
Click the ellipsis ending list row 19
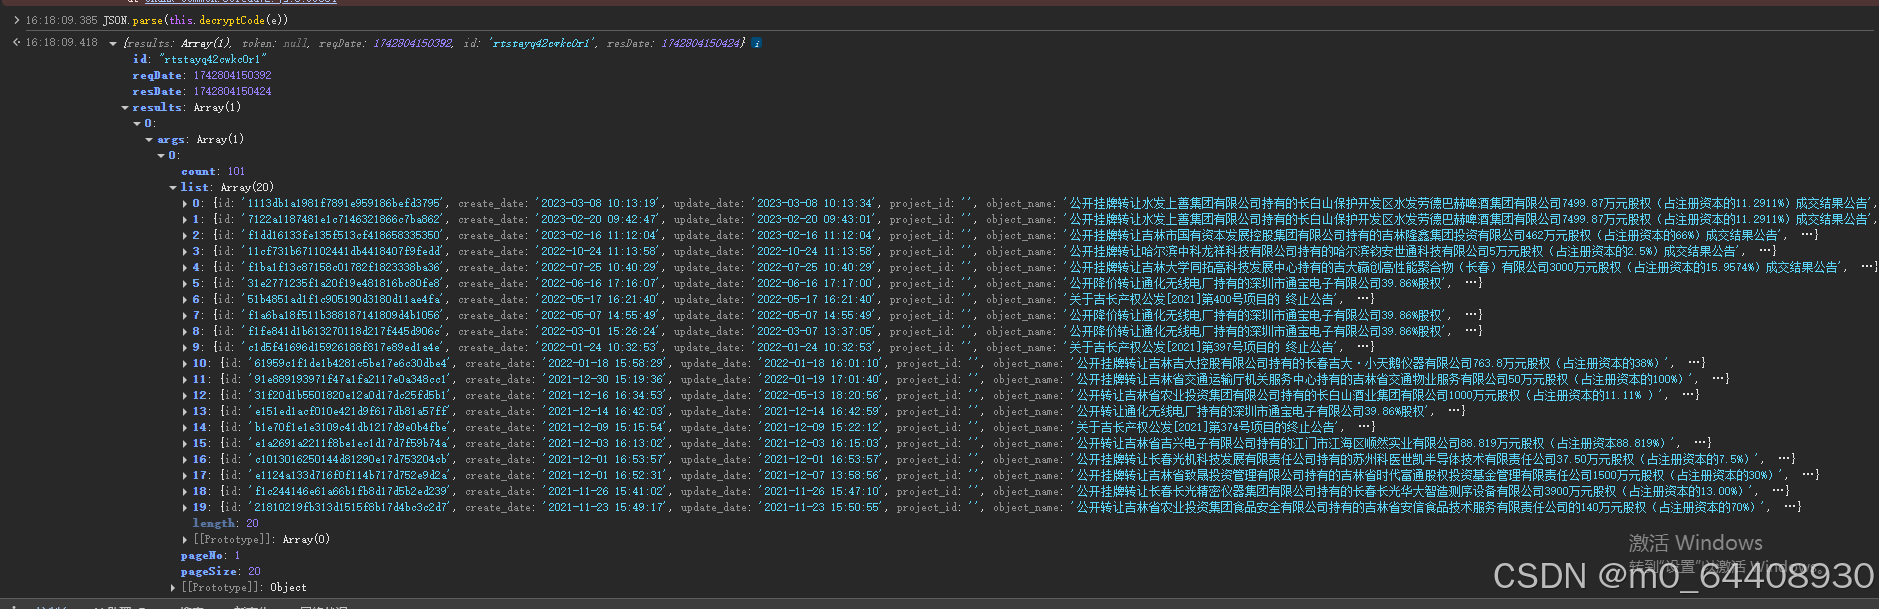pos(1791,507)
